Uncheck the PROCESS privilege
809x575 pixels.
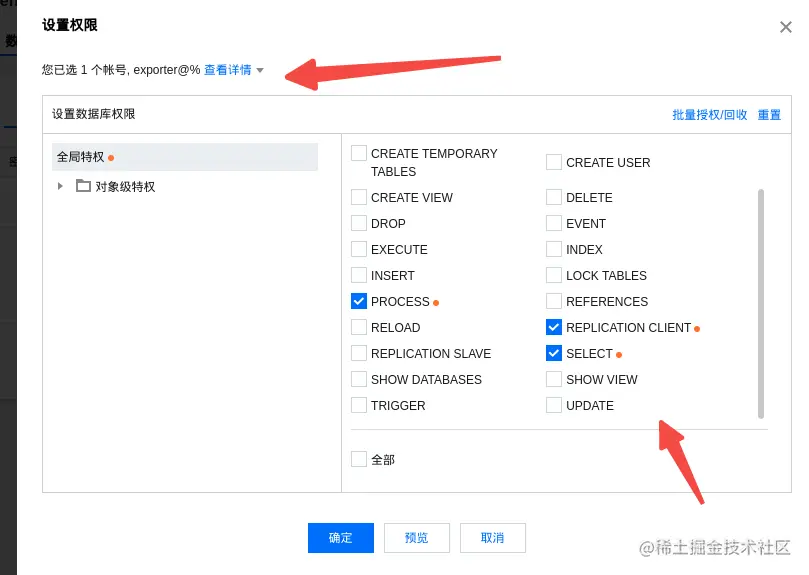pyautogui.click(x=359, y=301)
